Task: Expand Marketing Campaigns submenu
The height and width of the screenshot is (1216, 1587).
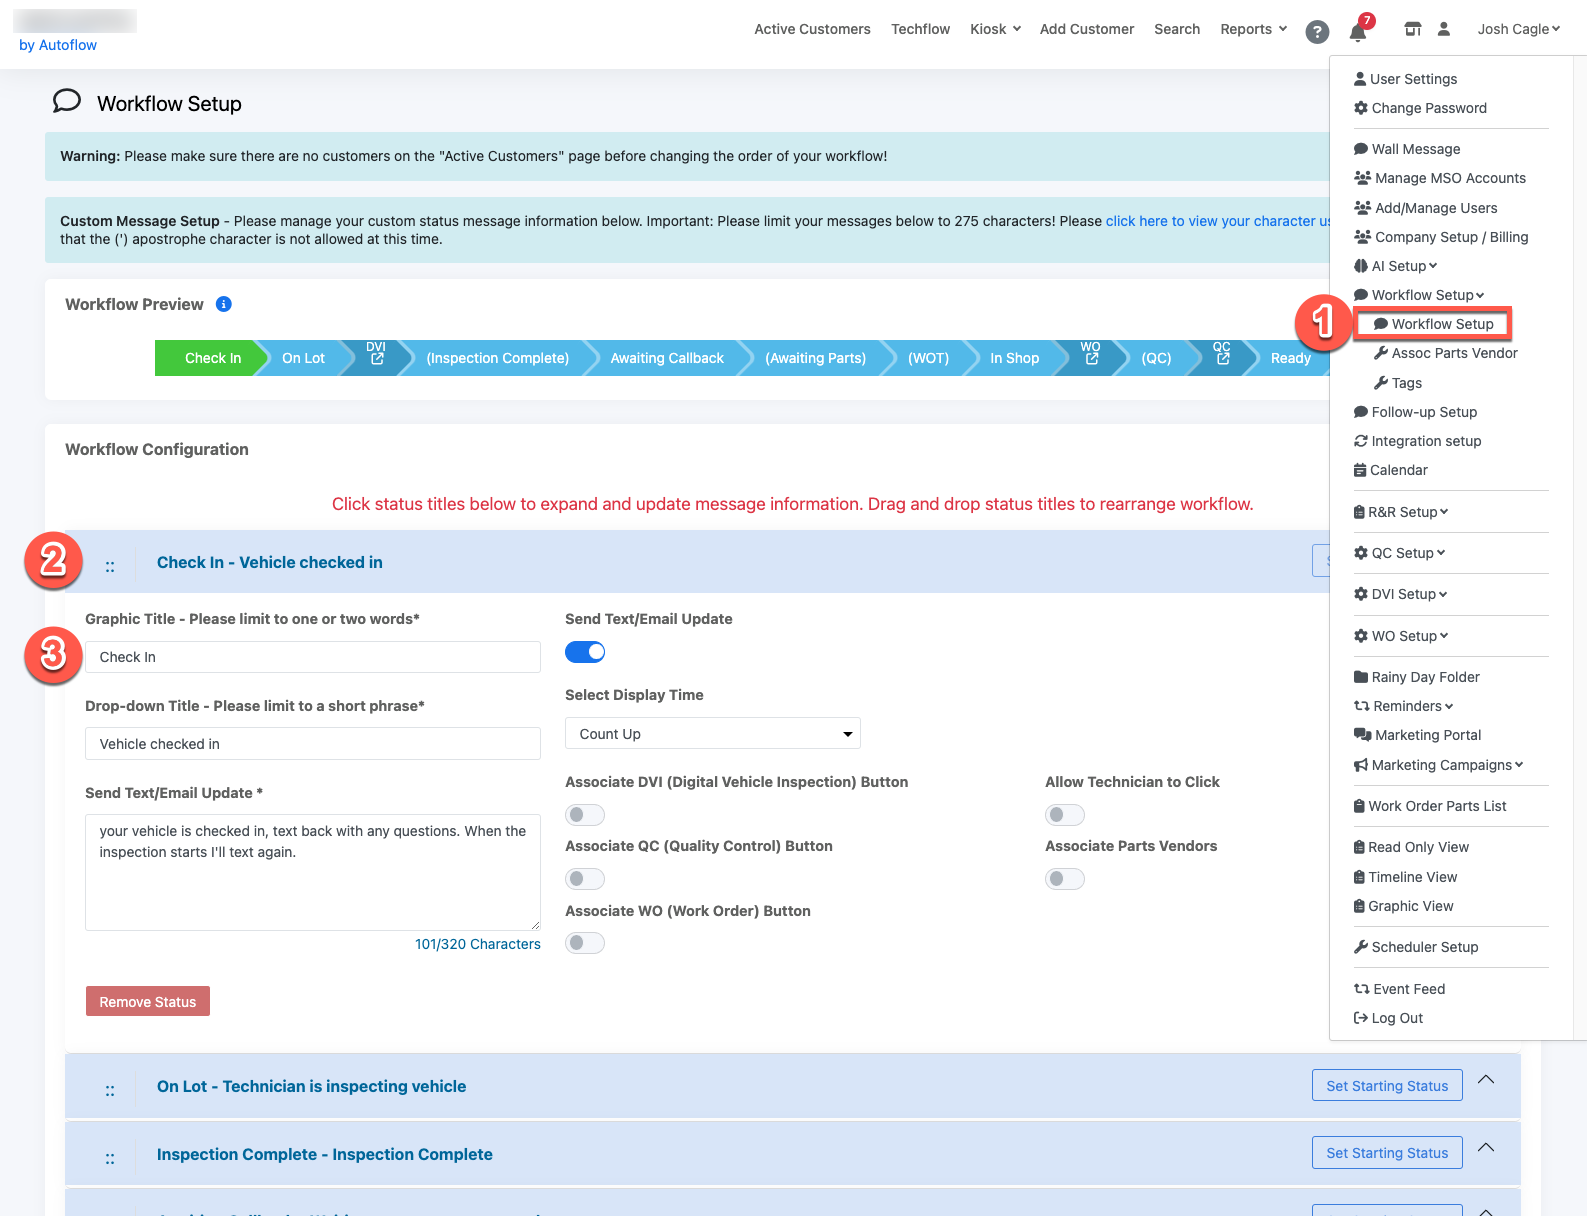Action: click(x=1438, y=765)
